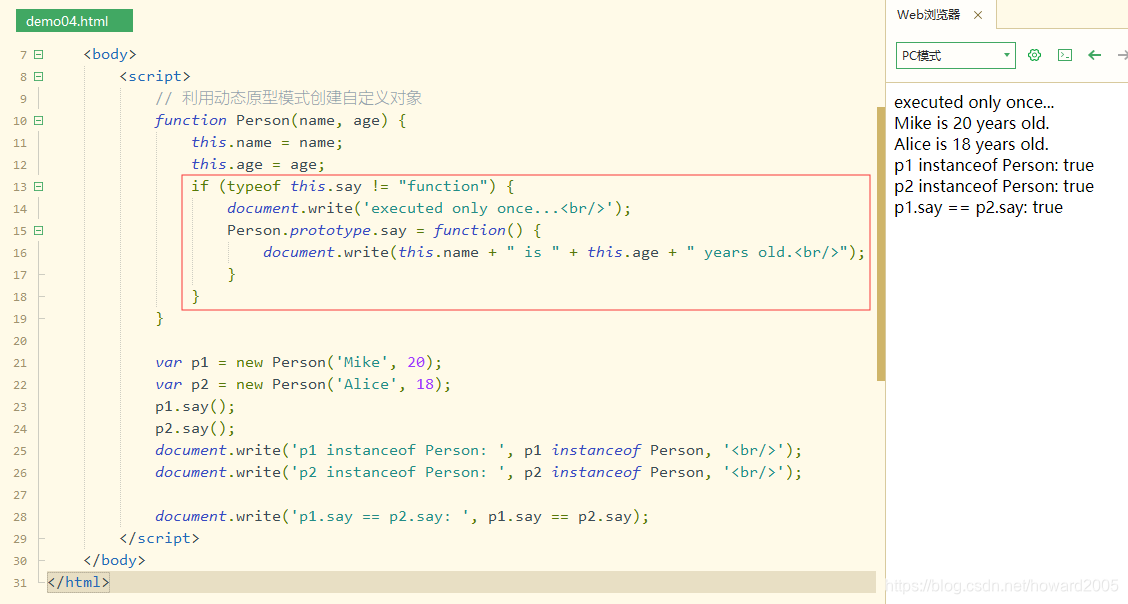Click the editor vertical scrollbar thumb
This screenshot has width=1128, height=604.
[881, 243]
